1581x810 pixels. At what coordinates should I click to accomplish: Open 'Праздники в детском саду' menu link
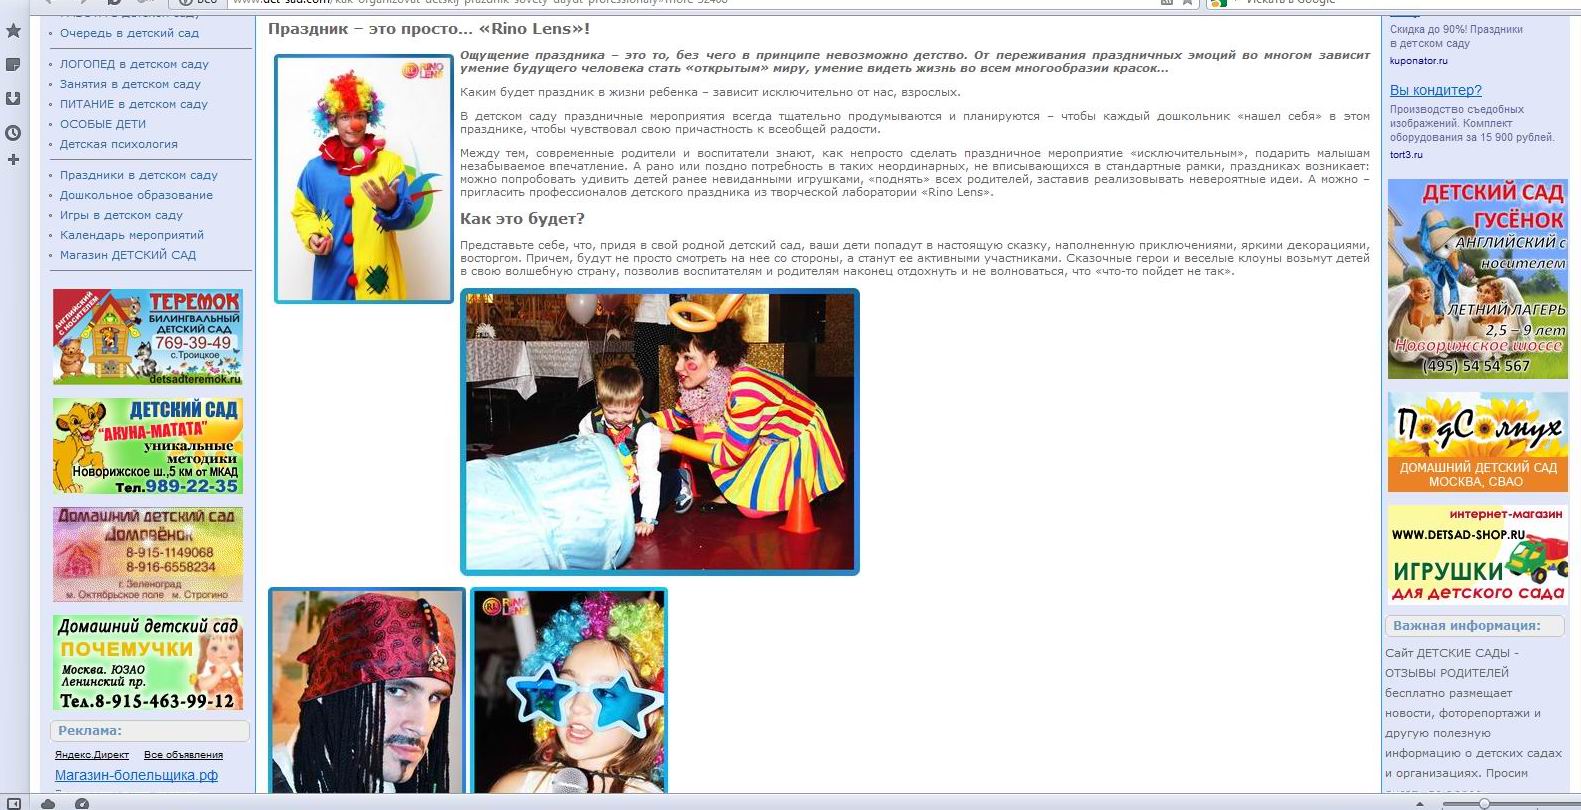139,175
